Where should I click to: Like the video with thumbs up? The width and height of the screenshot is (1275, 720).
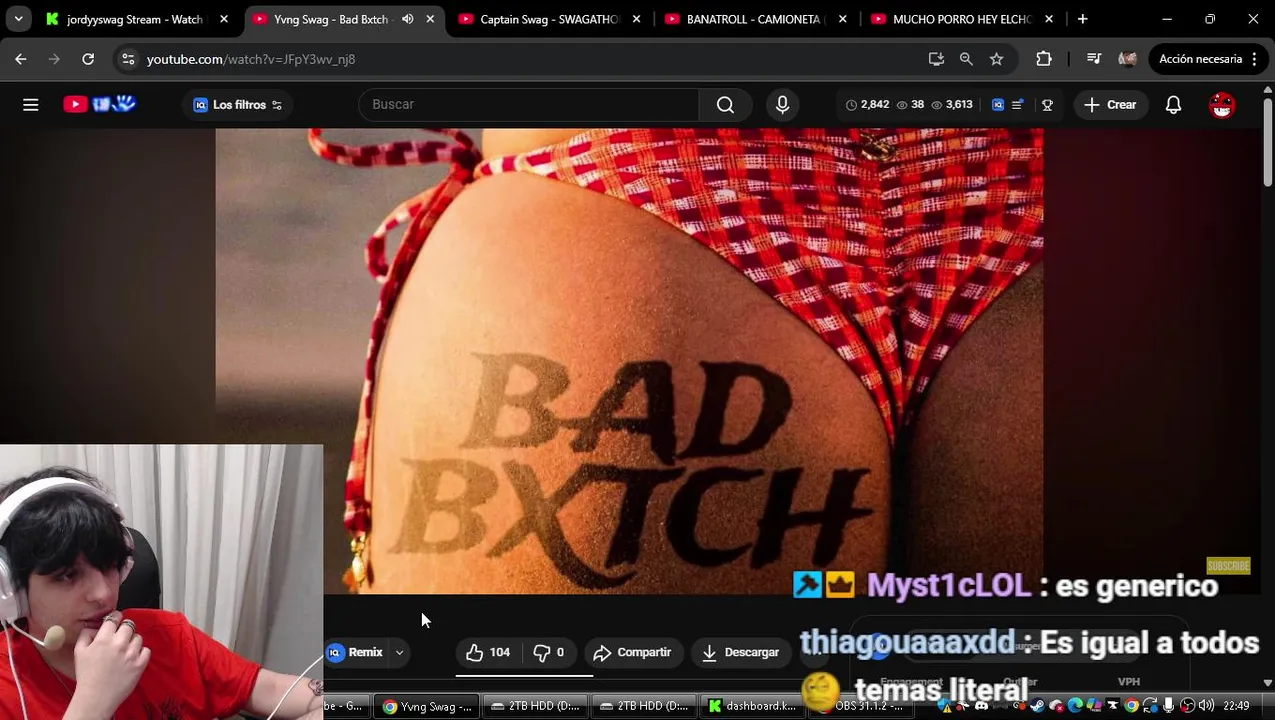488,652
